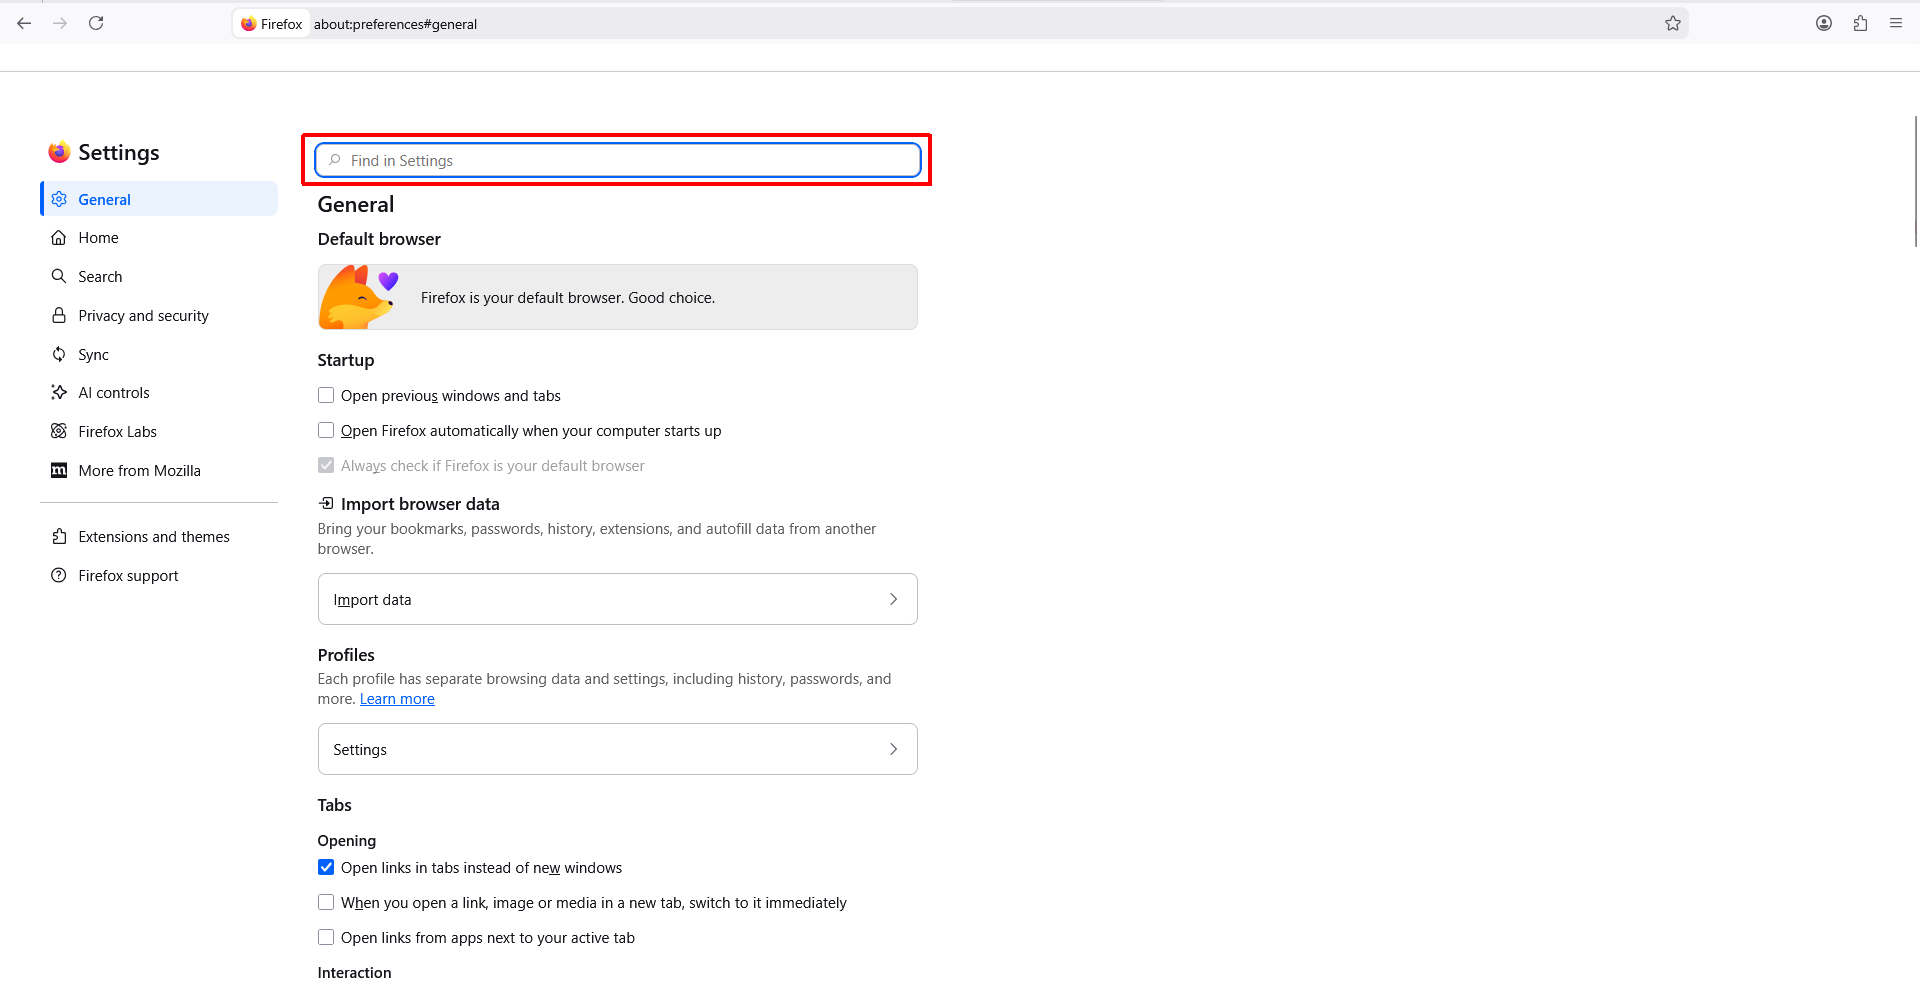Screen dimensions: 1920x991
Task: Expand Profiles Settings using its chevron arrow
Action: pos(893,749)
